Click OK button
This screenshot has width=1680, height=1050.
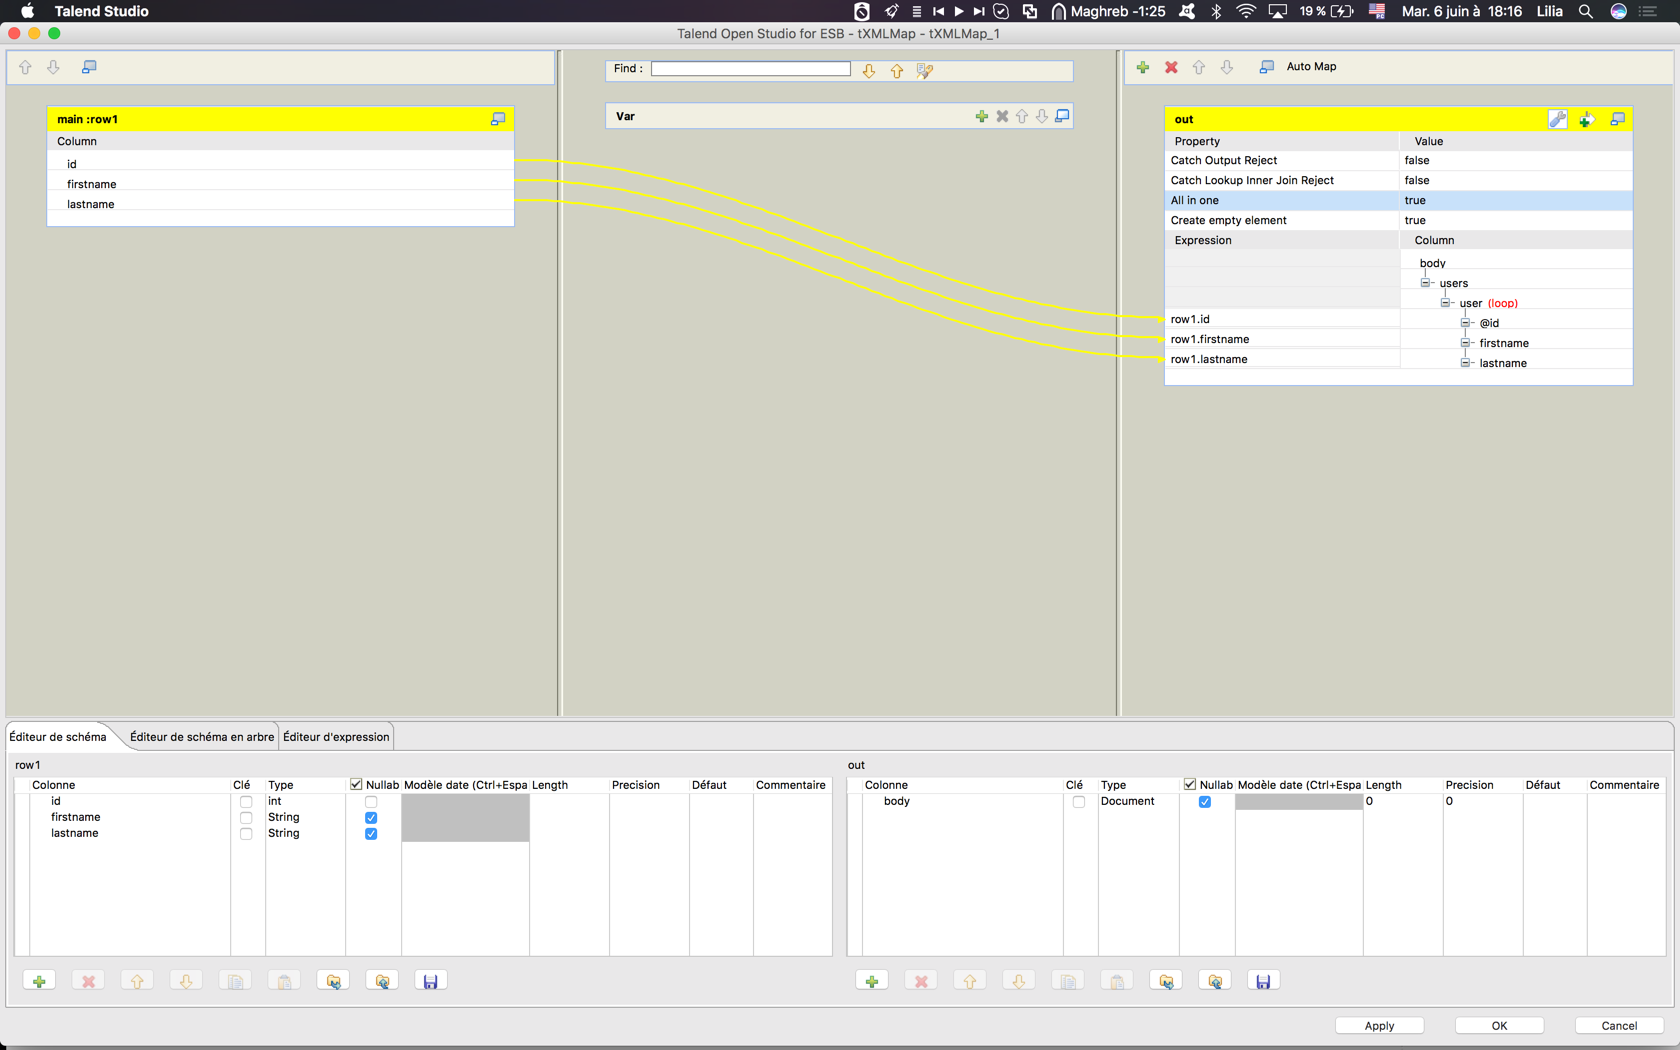click(1499, 1026)
